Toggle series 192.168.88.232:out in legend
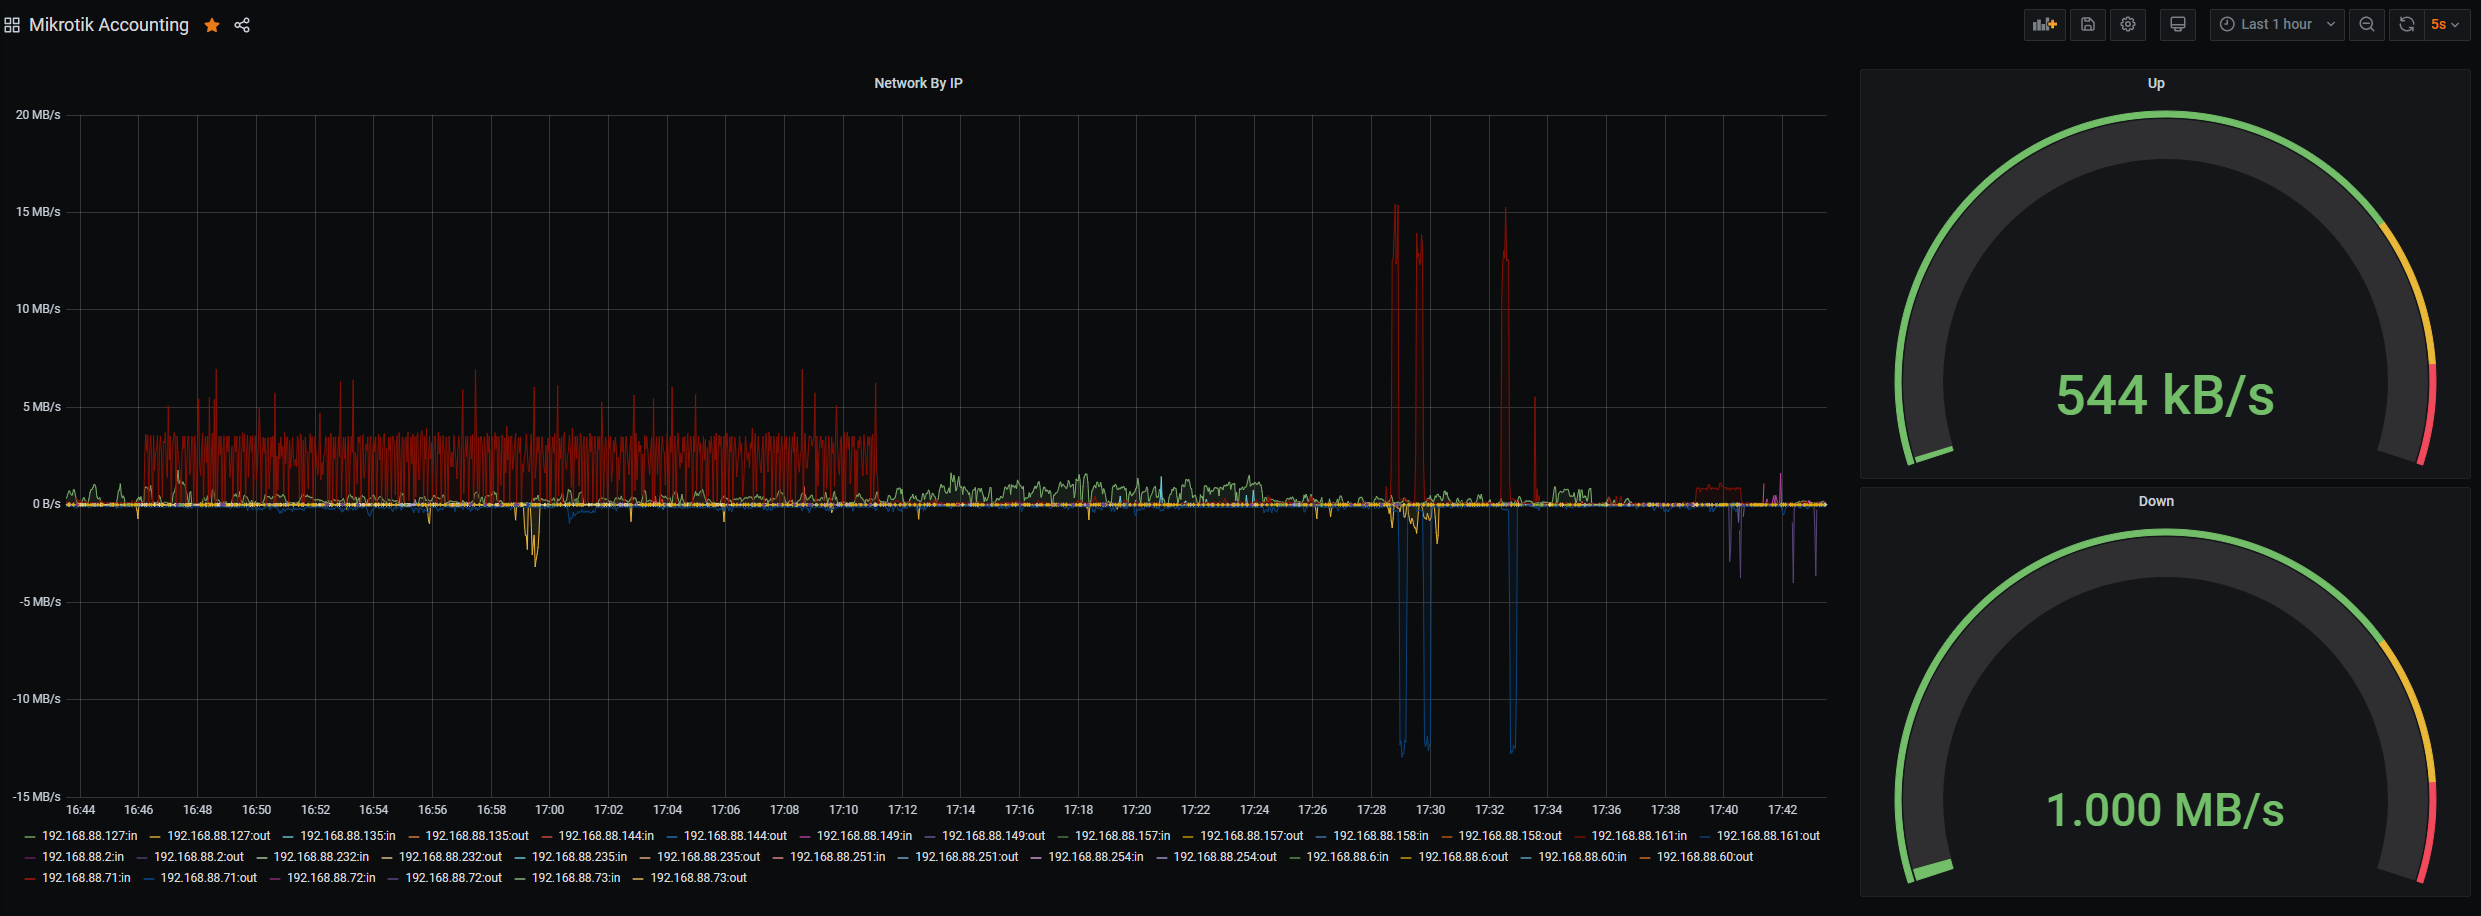This screenshot has height=916, width=2481. pyautogui.click(x=450, y=857)
